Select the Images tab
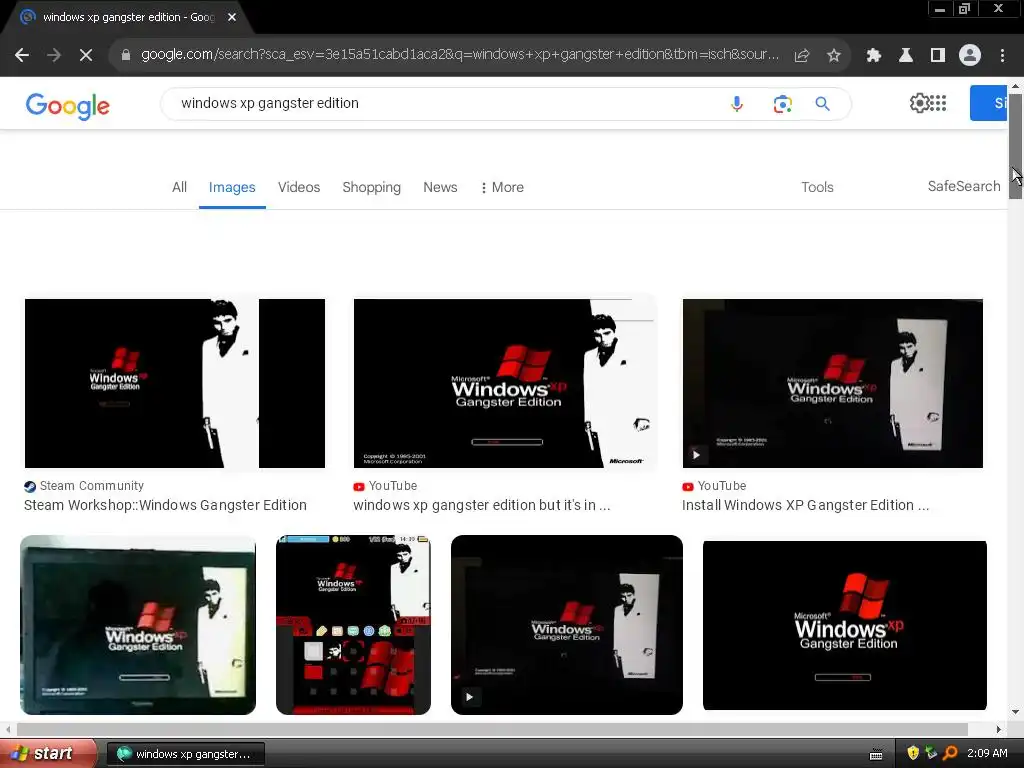Viewport: 1024px width, 768px height. click(232, 187)
